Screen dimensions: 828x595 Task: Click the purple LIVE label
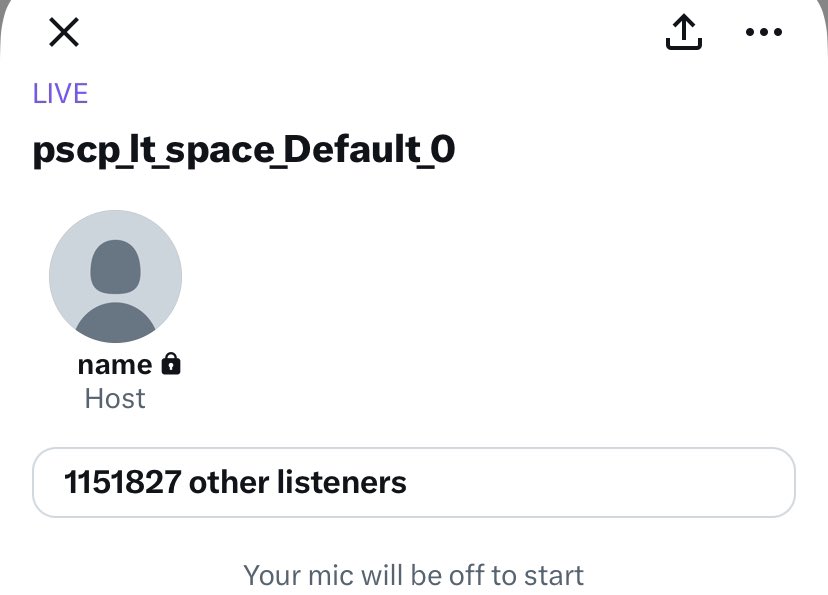(x=61, y=94)
